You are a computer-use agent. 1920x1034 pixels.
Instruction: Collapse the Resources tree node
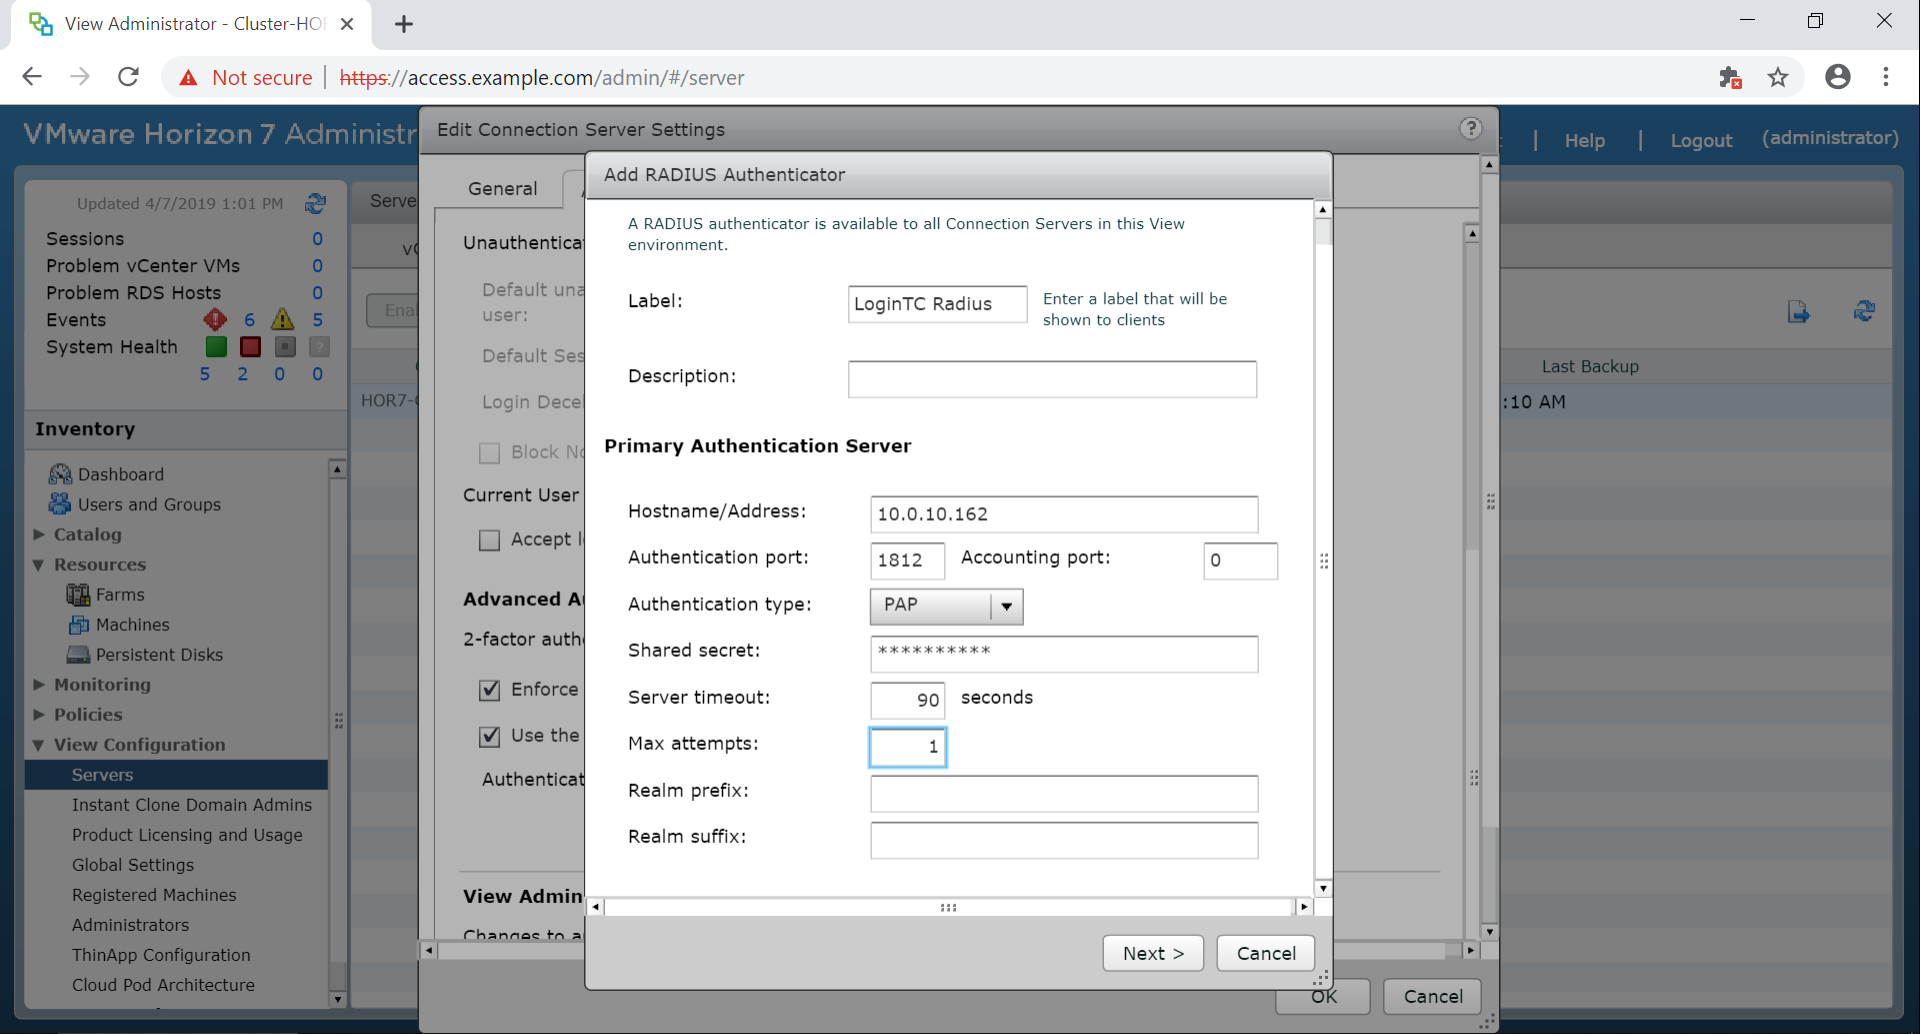[39, 565]
